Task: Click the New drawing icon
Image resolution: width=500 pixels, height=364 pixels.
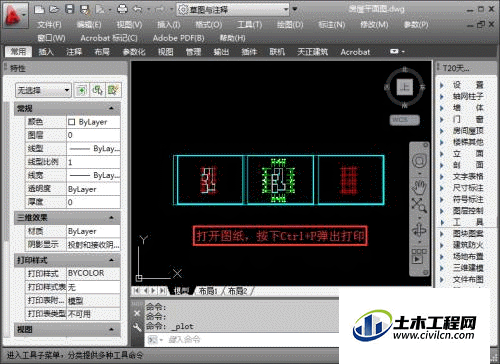Action: pos(40,9)
